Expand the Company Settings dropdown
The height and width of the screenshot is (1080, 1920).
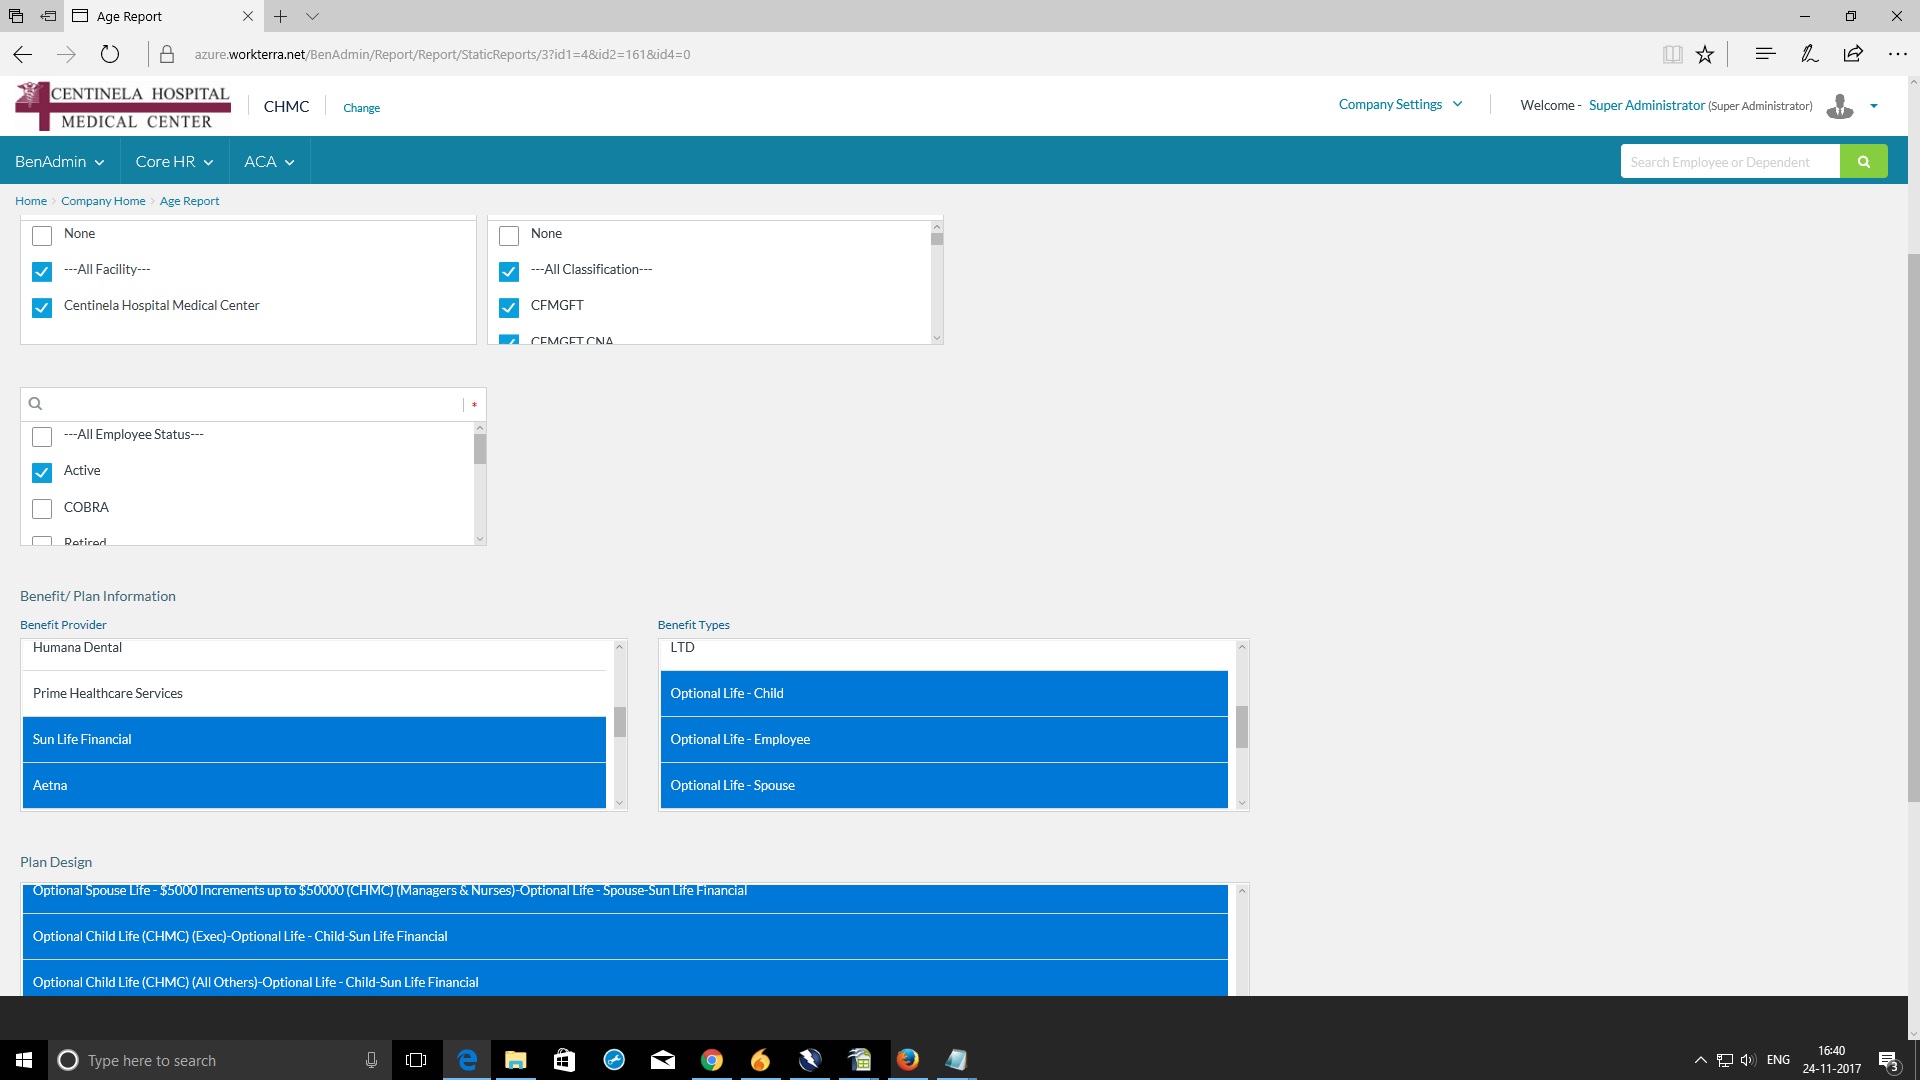coord(1400,104)
